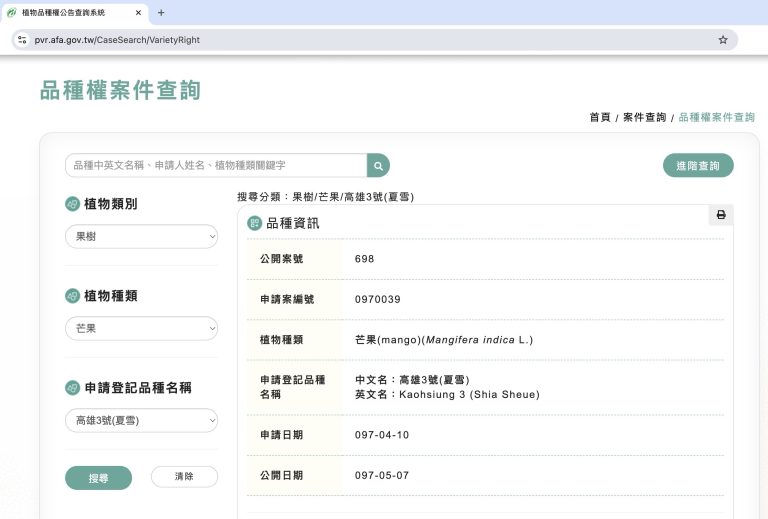Click the 申請登記品種名稱 sidebar heading text
The image size is (768, 519).
pos(138,388)
